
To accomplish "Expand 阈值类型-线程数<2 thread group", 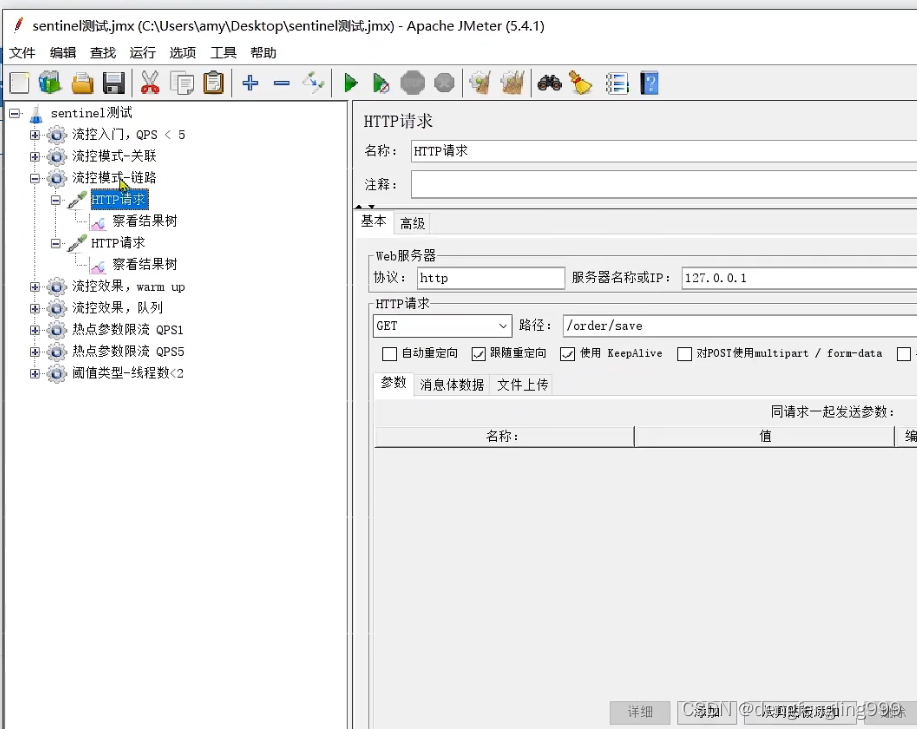I will [x=35, y=373].
